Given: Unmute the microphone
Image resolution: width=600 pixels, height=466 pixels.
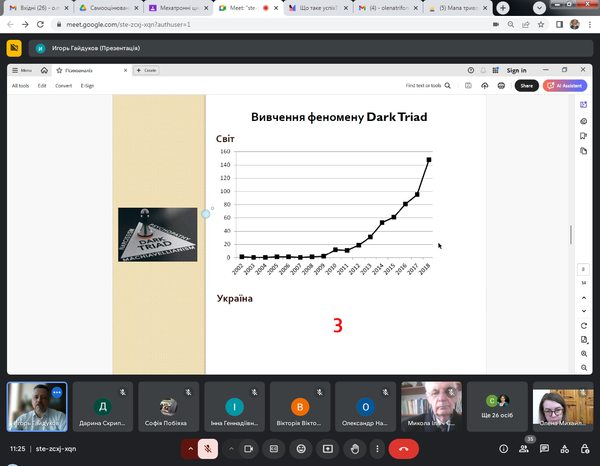Looking at the screenshot, I should (208, 449).
